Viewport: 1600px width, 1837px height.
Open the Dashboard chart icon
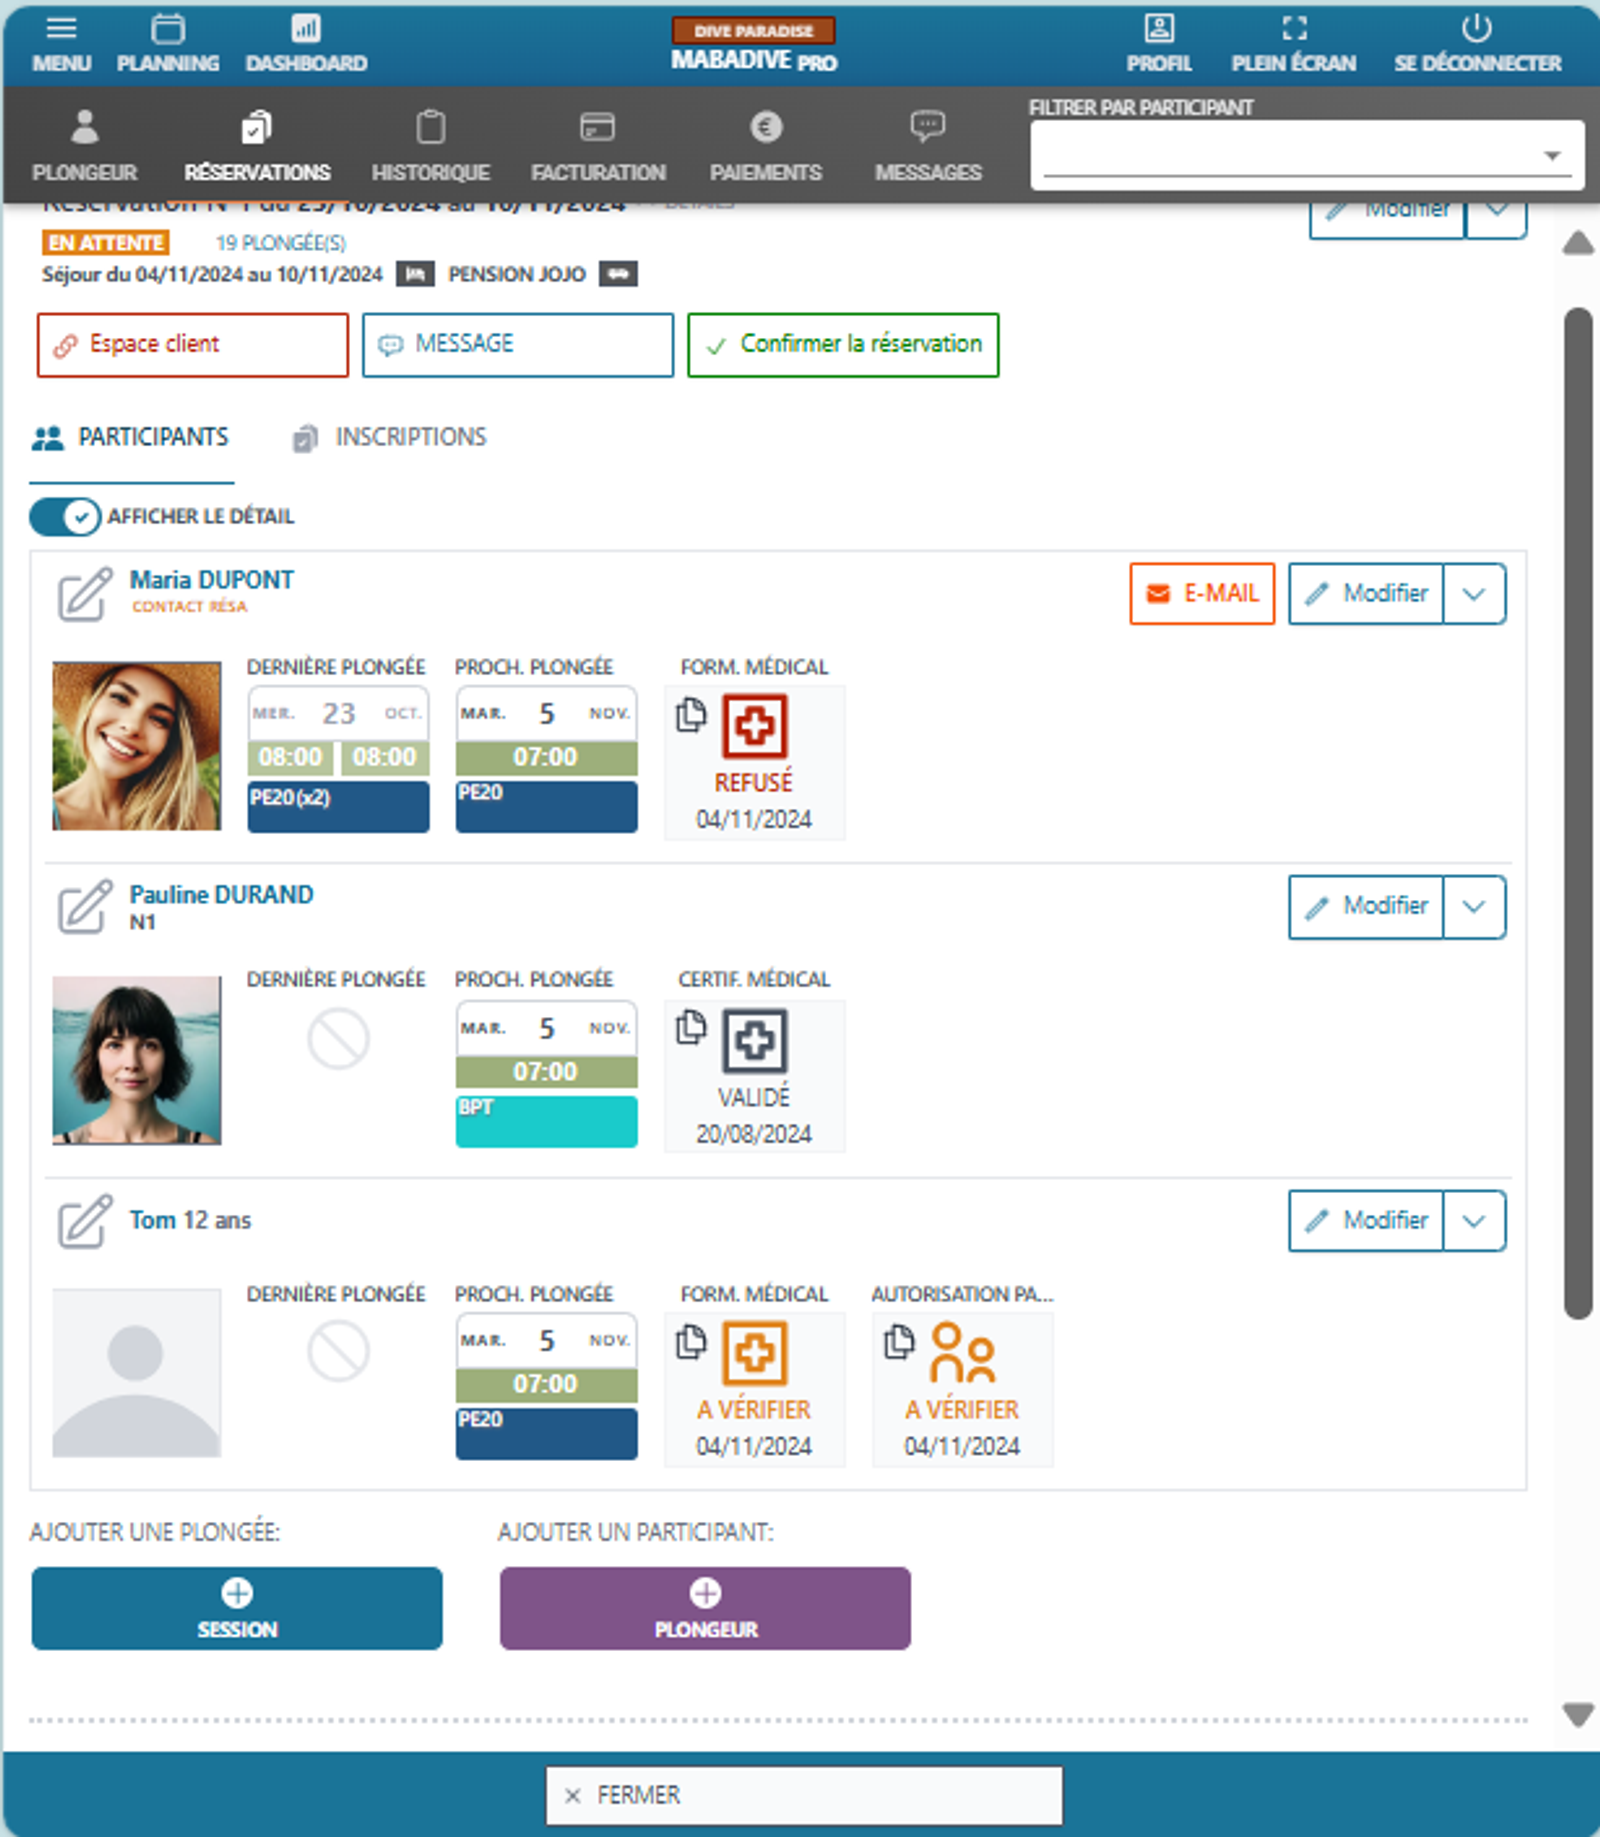click(306, 28)
